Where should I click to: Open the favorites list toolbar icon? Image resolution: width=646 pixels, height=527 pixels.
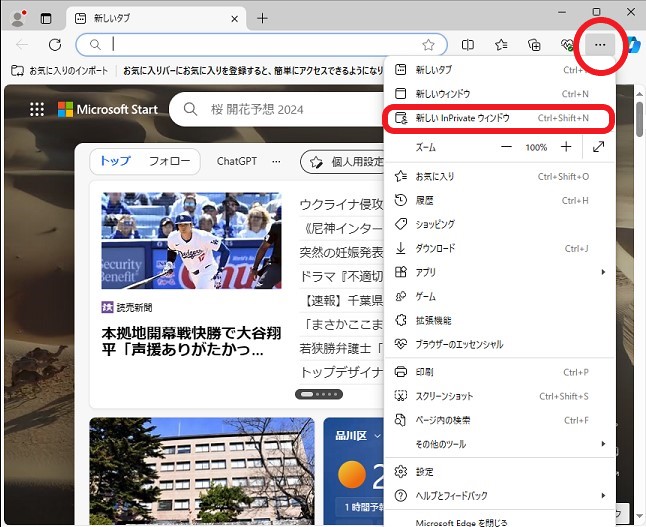click(501, 45)
